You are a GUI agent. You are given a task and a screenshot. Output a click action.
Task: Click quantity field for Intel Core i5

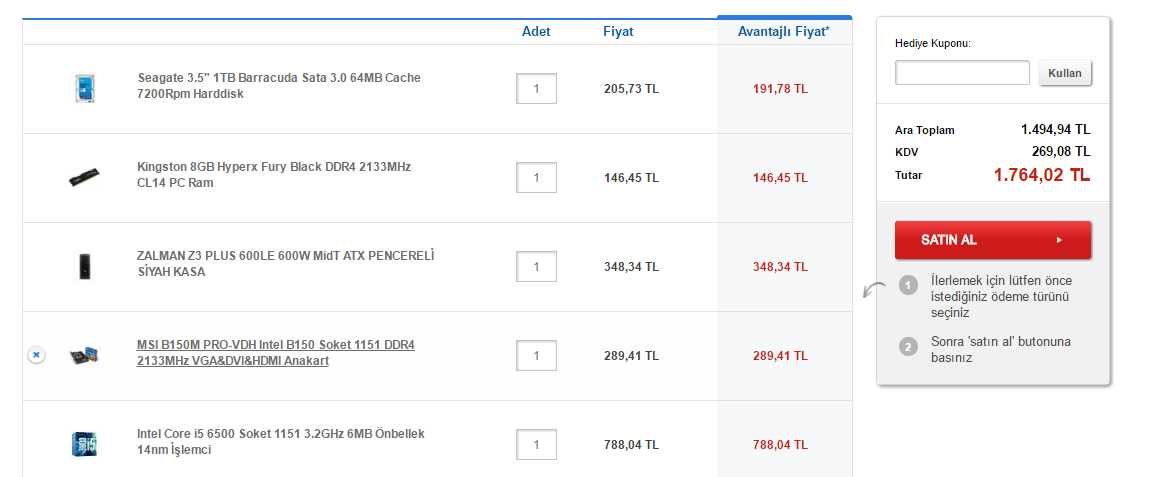tap(536, 444)
